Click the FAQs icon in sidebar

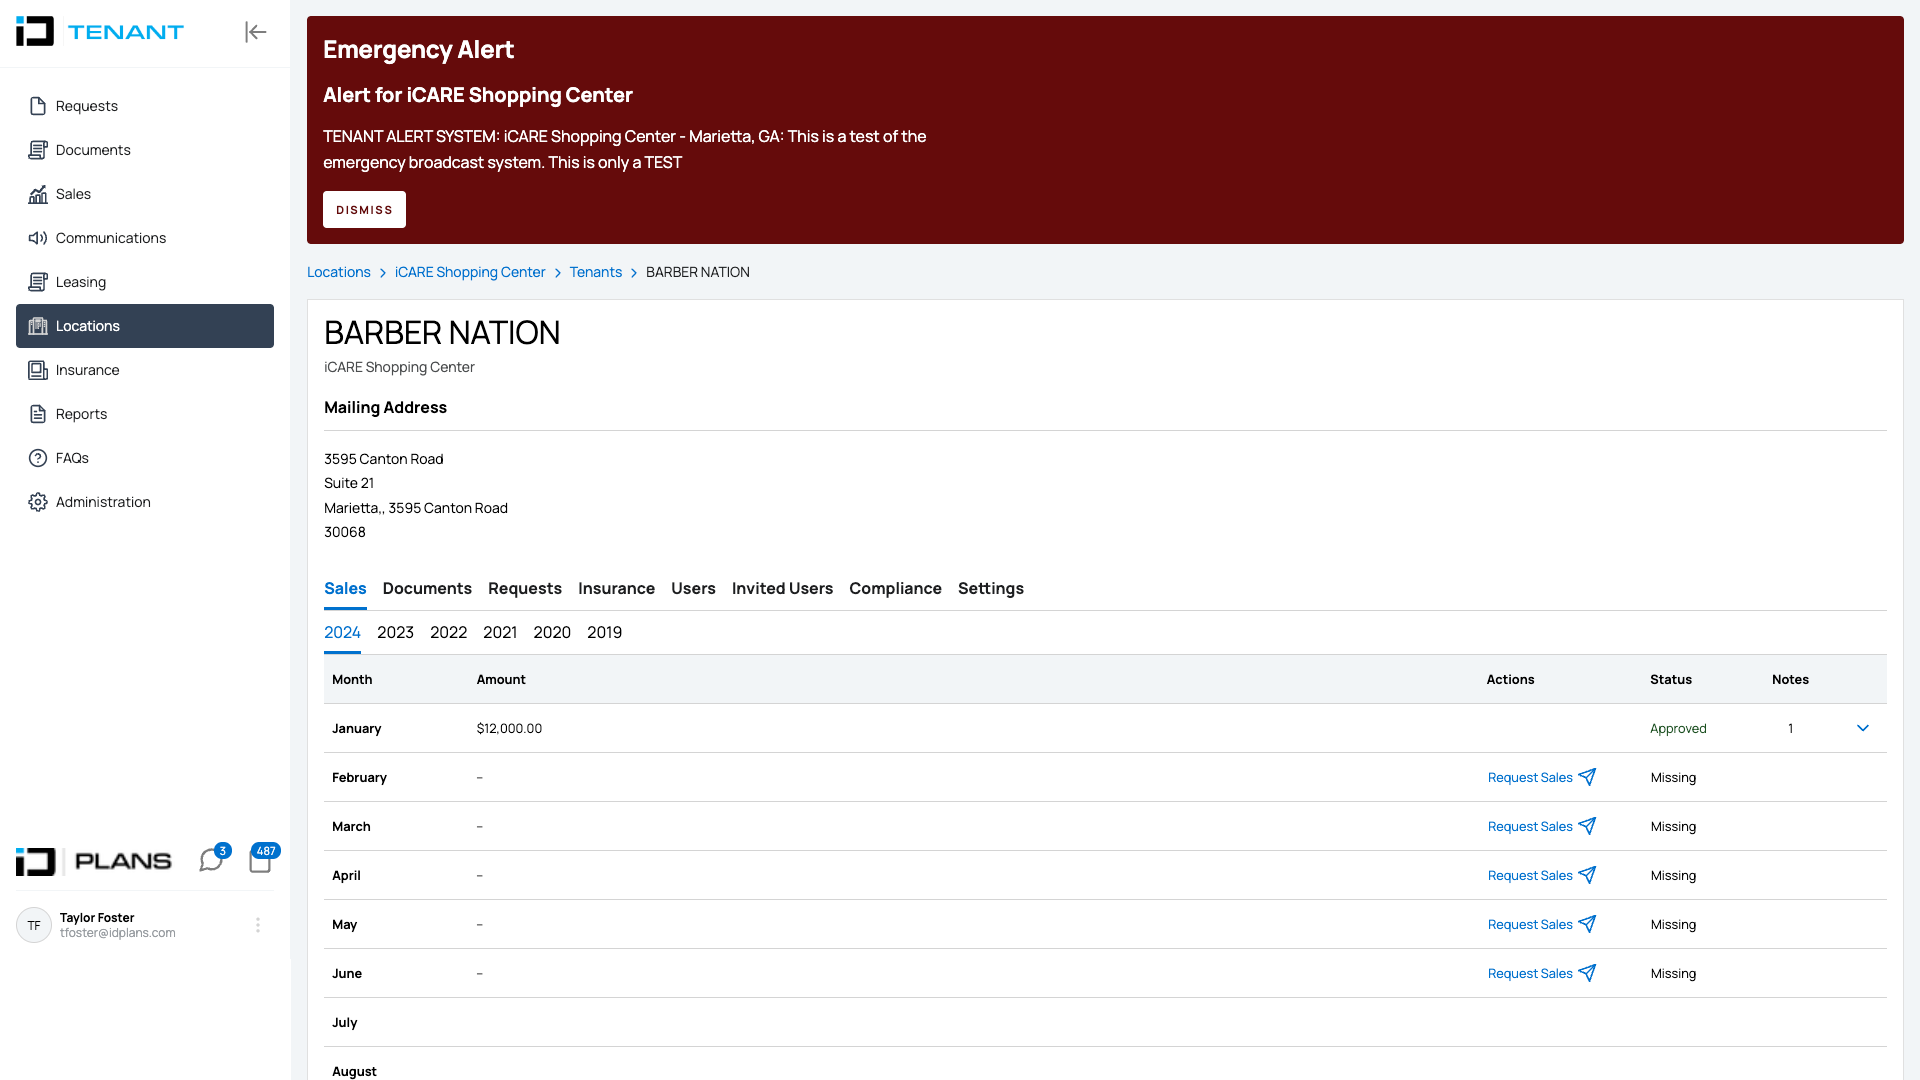pos(36,458)
